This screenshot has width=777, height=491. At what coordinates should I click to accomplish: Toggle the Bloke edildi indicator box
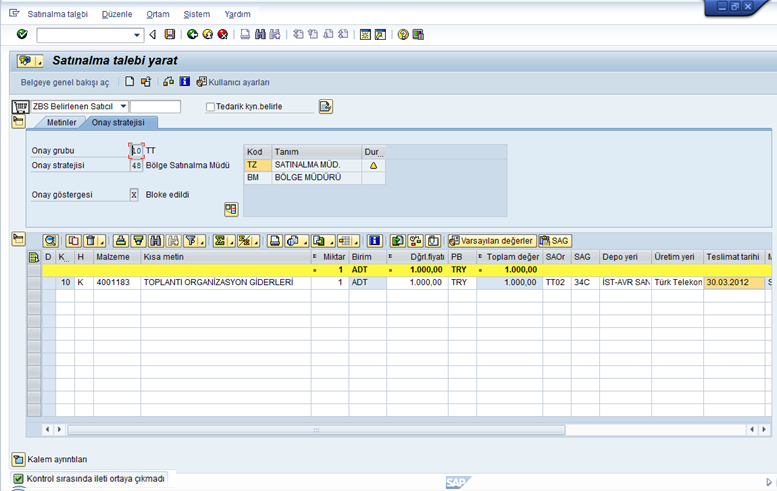tap(135, 195)
